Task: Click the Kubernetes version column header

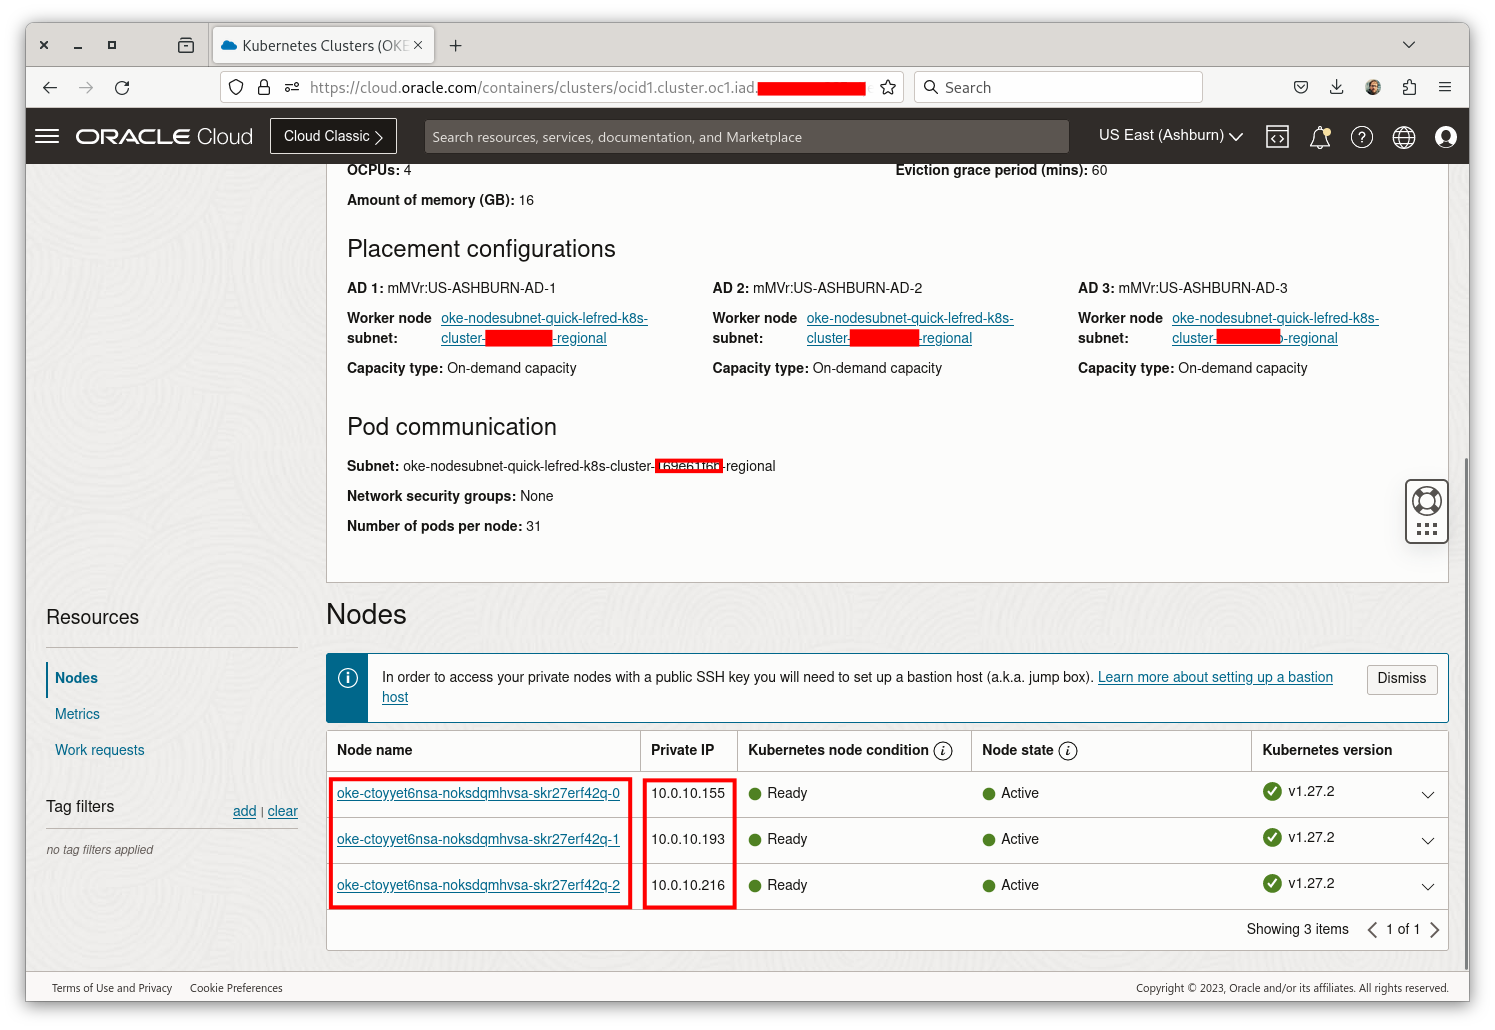Action: coord(1327,750)
